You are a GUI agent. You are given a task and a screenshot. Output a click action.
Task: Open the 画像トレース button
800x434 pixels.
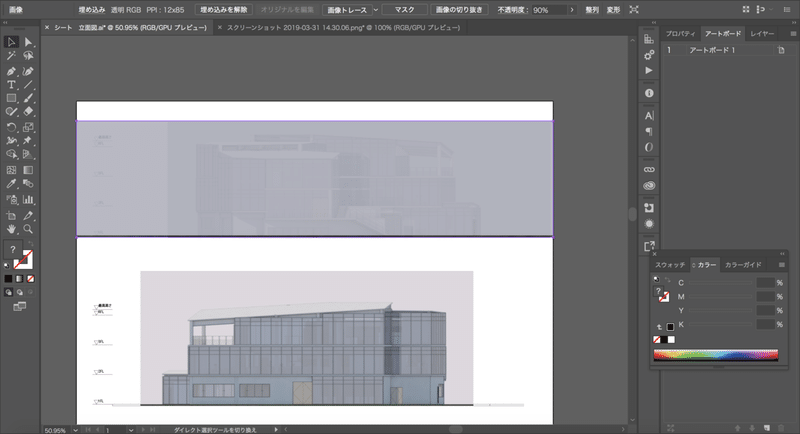point(347,10)
